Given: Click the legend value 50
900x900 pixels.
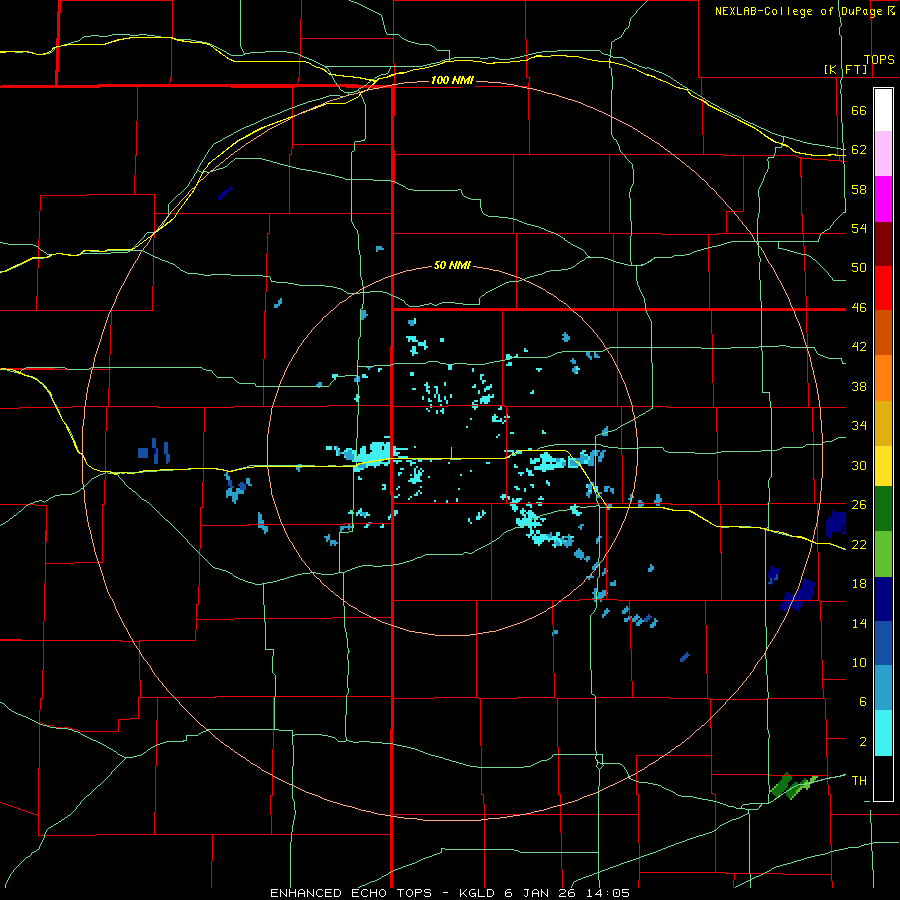Looking at the screenshot, I should pos(859,268).
